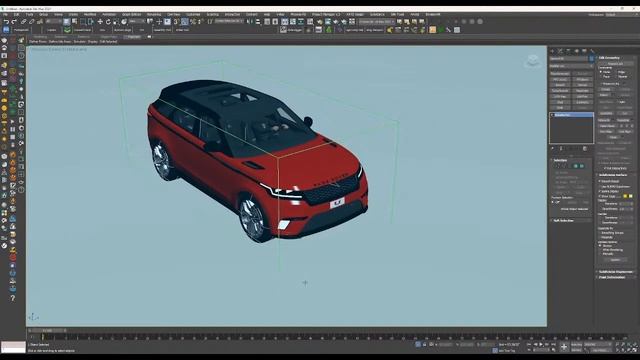The width and height of the screenshot is (640, 360).
Task: Activate the Select Object tool
Action: coord(67,22)
